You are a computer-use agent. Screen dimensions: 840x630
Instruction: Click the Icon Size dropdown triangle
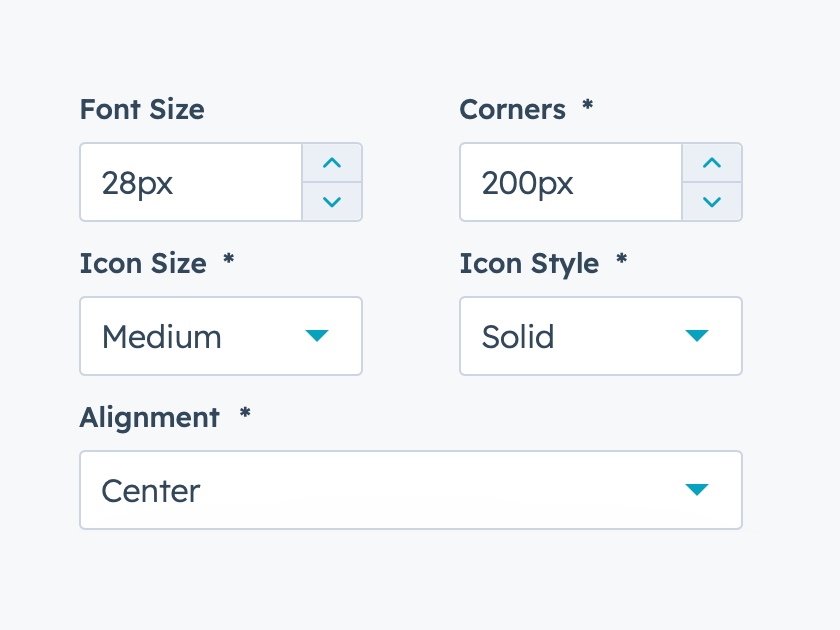317,336
